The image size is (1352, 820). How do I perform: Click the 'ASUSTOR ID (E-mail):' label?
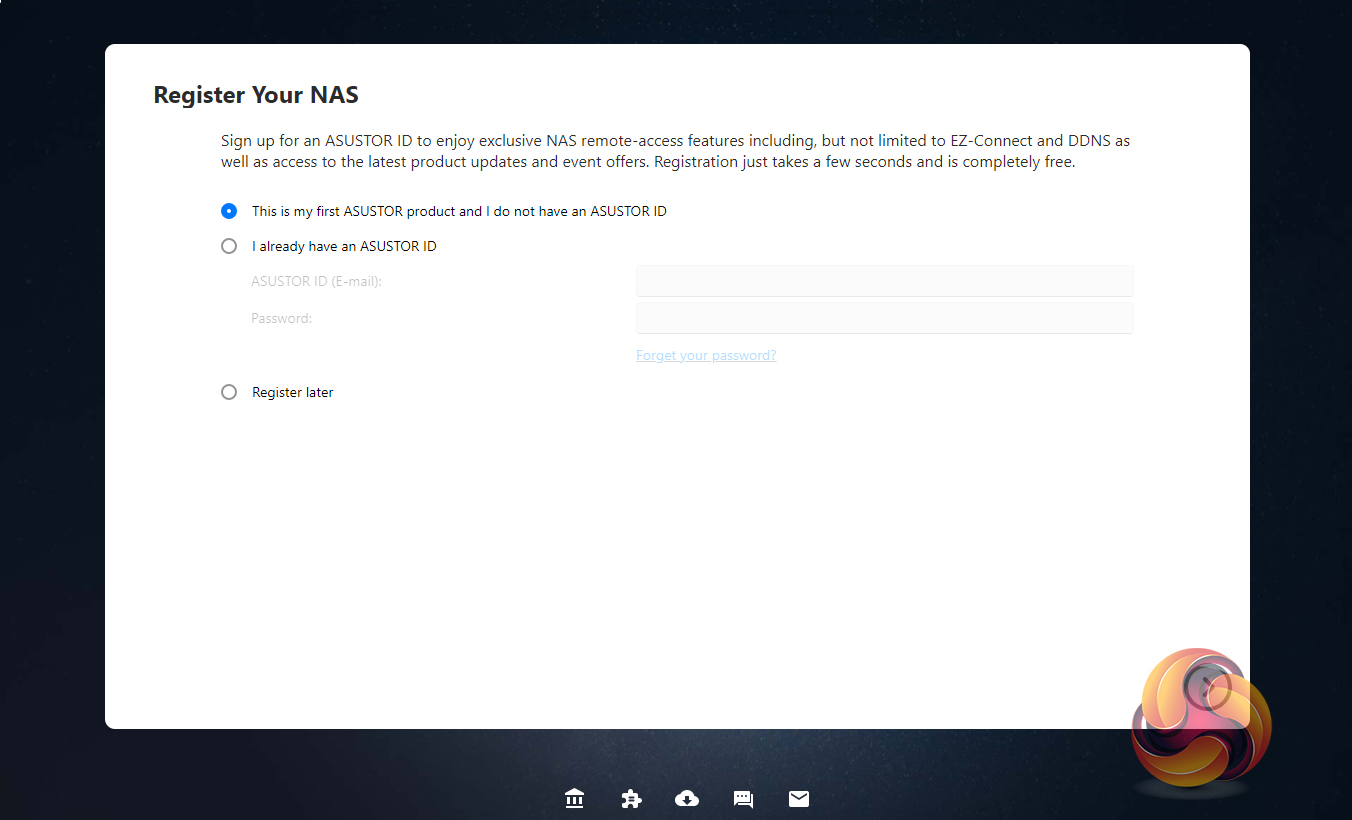pos(316,281)
